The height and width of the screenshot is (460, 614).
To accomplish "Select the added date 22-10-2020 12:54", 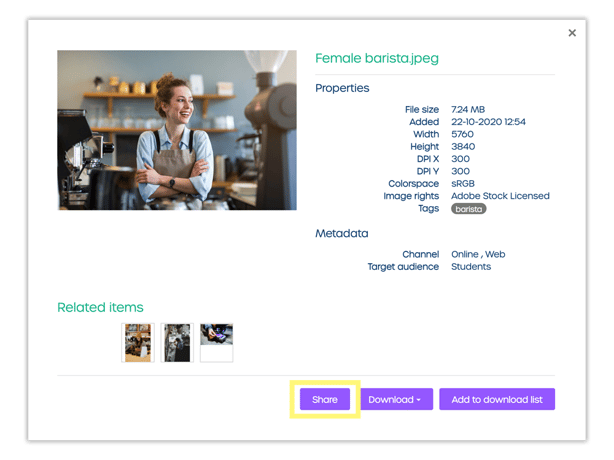I will (488, 122).
